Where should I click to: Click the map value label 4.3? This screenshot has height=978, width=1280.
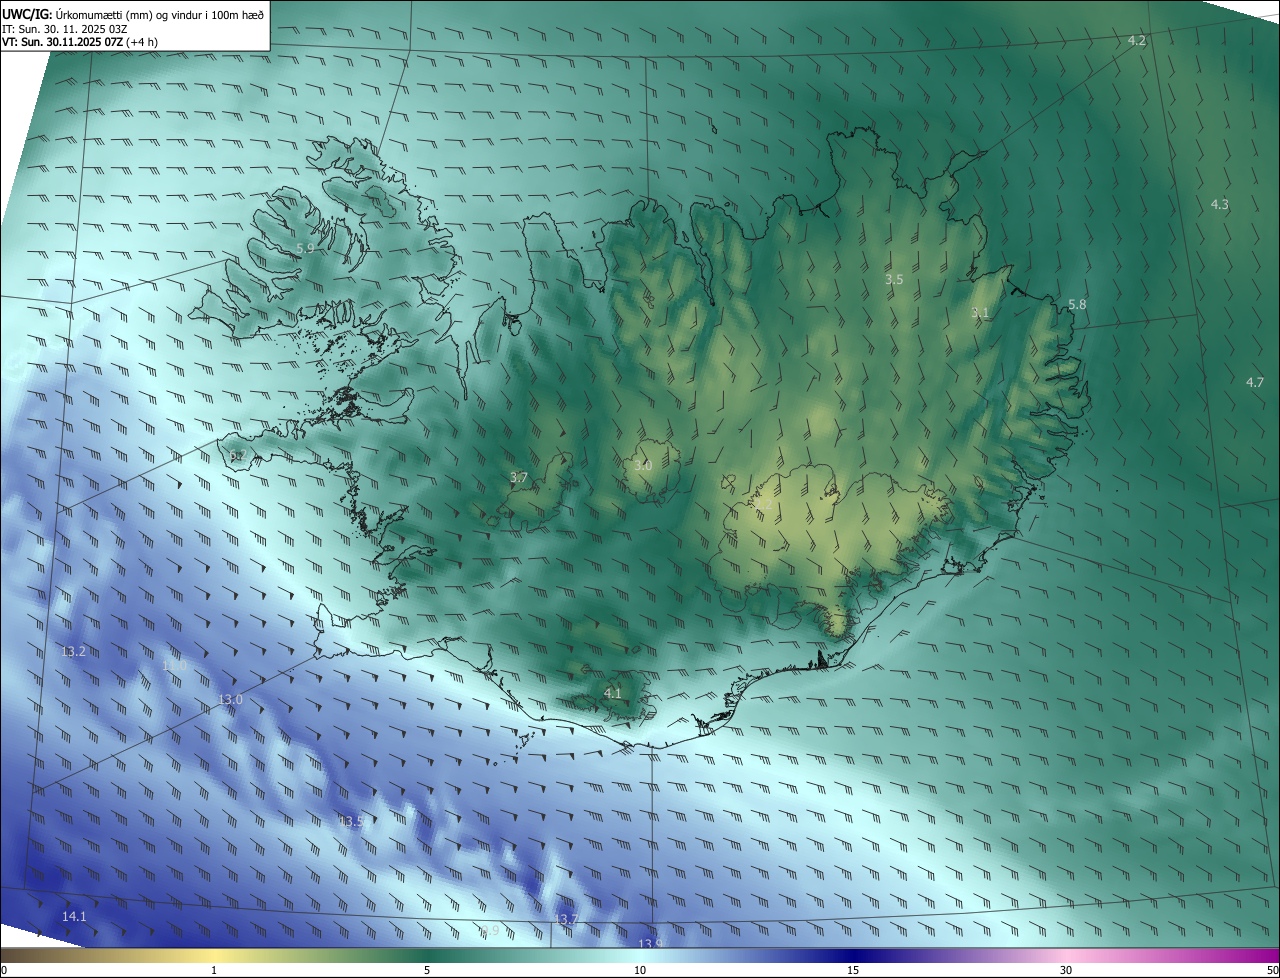[1220, 204]
